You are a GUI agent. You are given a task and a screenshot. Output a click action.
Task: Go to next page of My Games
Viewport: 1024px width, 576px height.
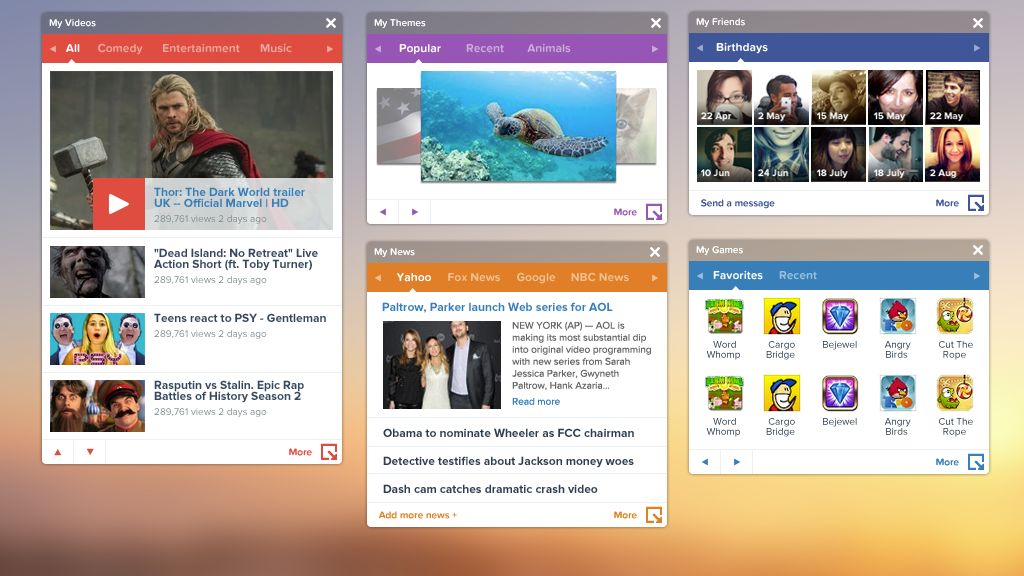coord(737,462)
